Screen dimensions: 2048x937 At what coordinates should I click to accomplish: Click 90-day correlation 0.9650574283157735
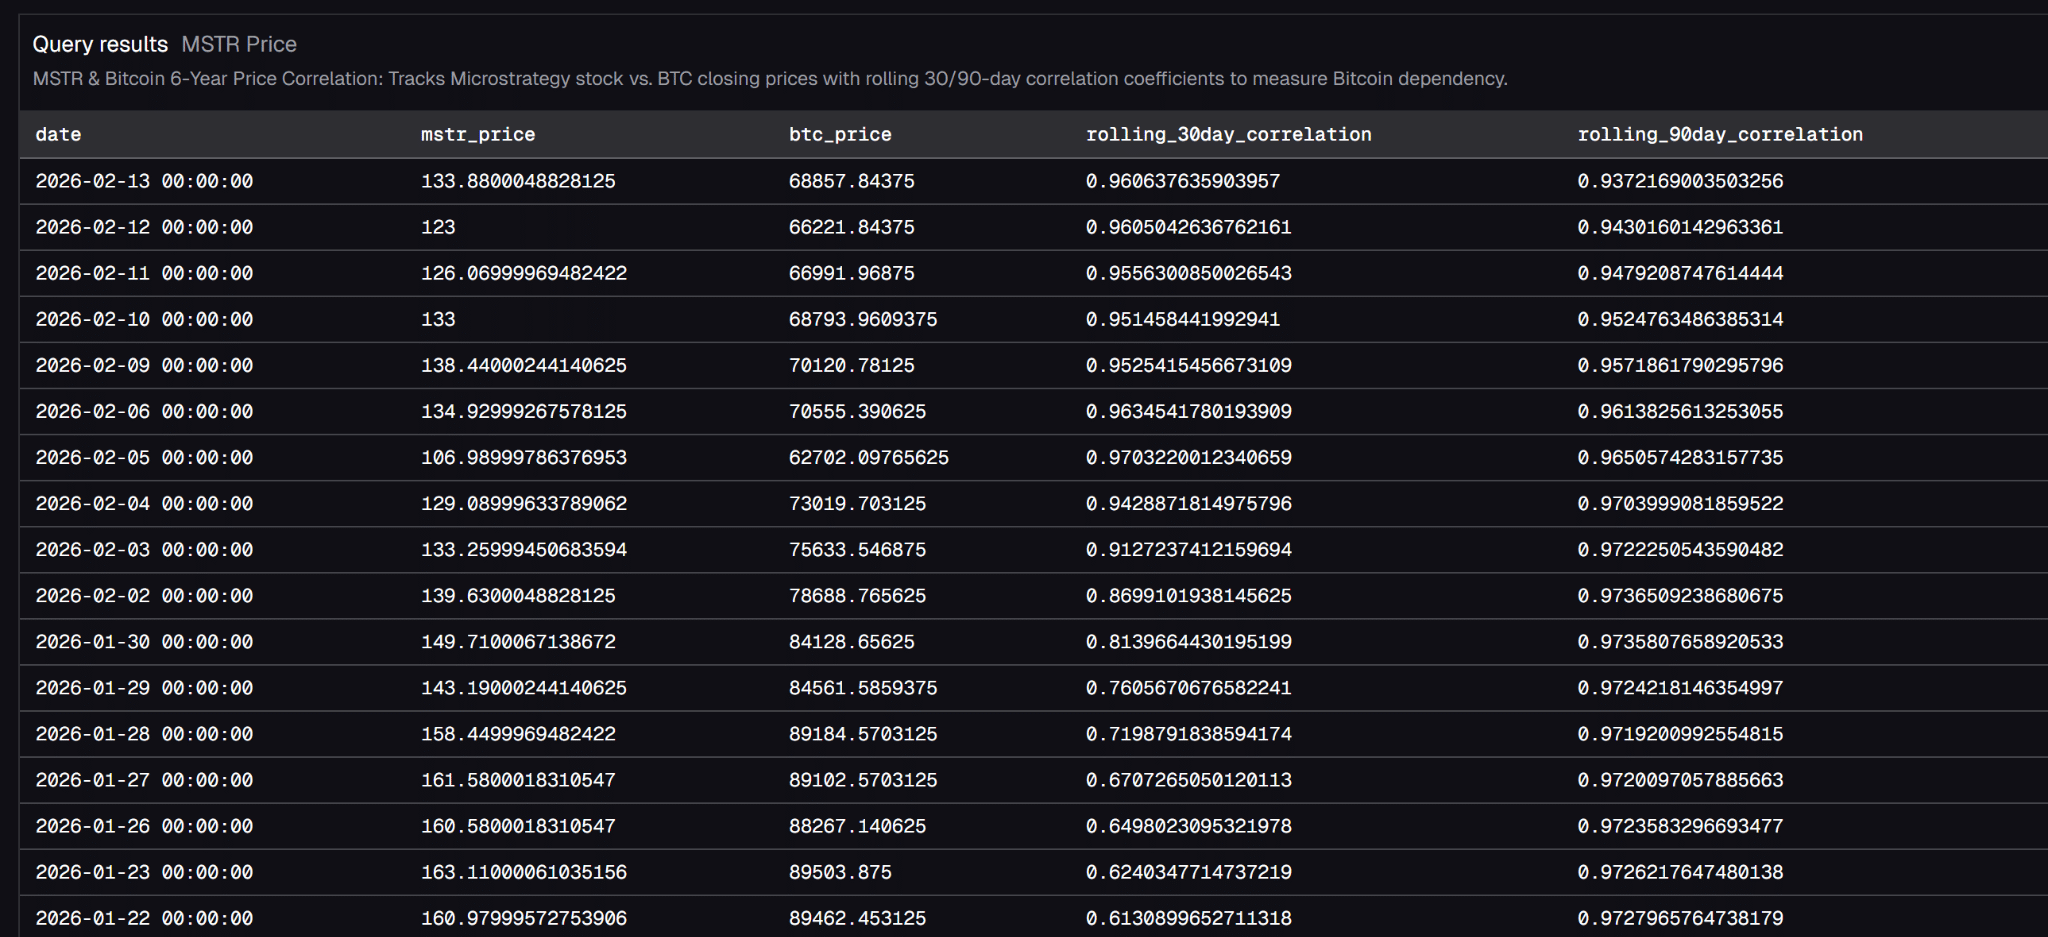(1681, 457)
